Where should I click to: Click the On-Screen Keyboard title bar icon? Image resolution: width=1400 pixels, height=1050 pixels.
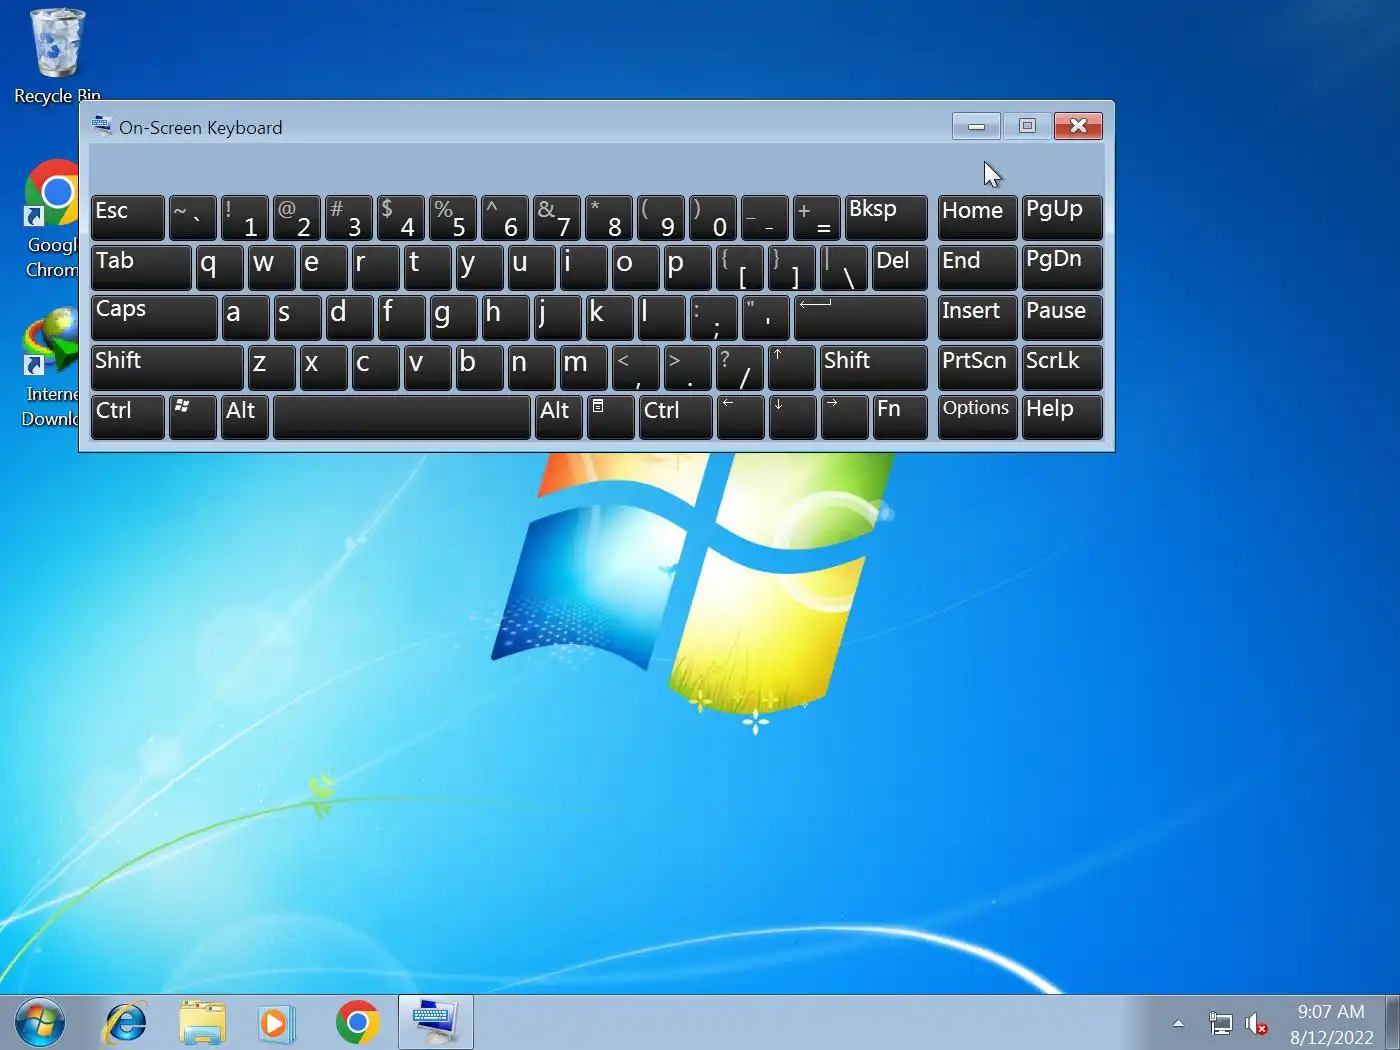pyautogui.click(x=102, y=126)
